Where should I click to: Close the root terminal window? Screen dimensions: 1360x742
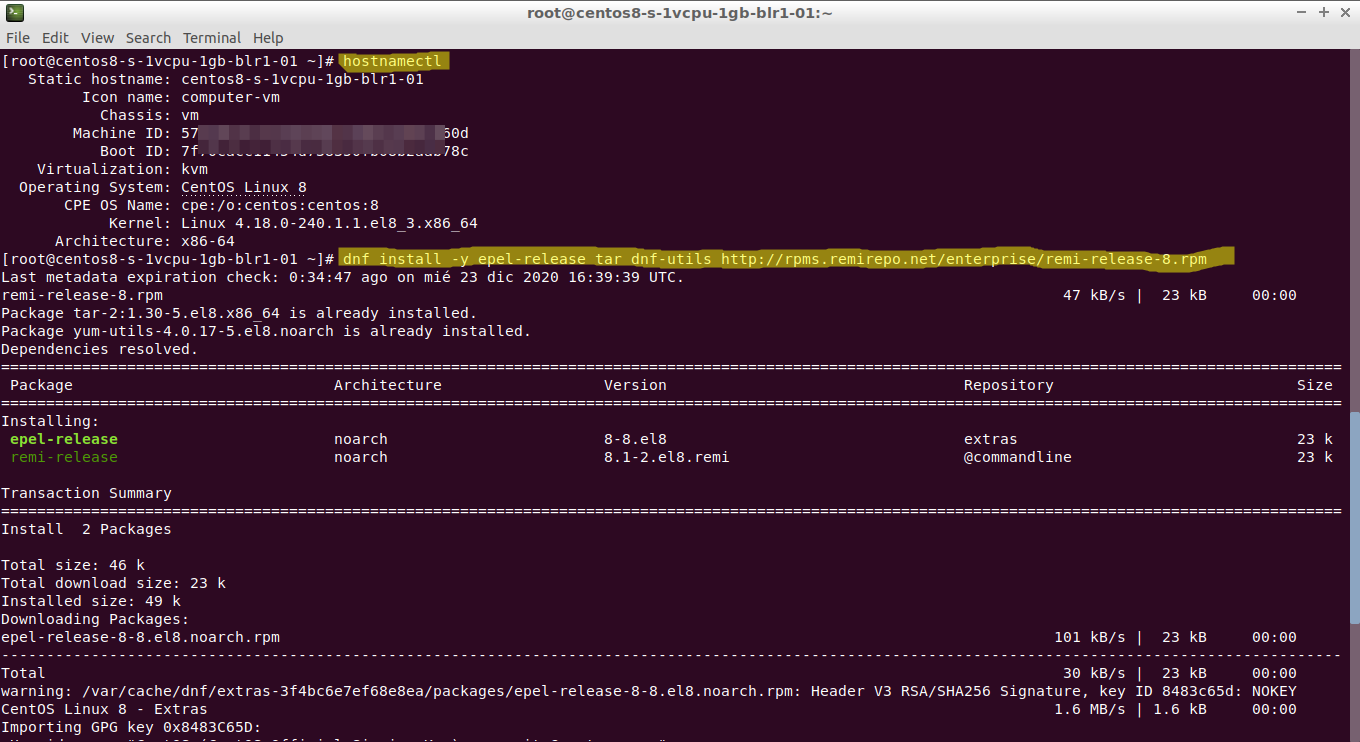(1345, 13)
